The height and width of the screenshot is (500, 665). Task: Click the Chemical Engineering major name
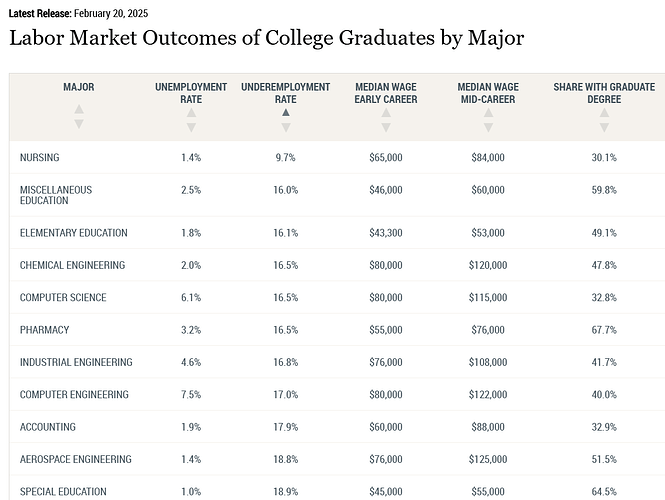click(x=72, y=266)
